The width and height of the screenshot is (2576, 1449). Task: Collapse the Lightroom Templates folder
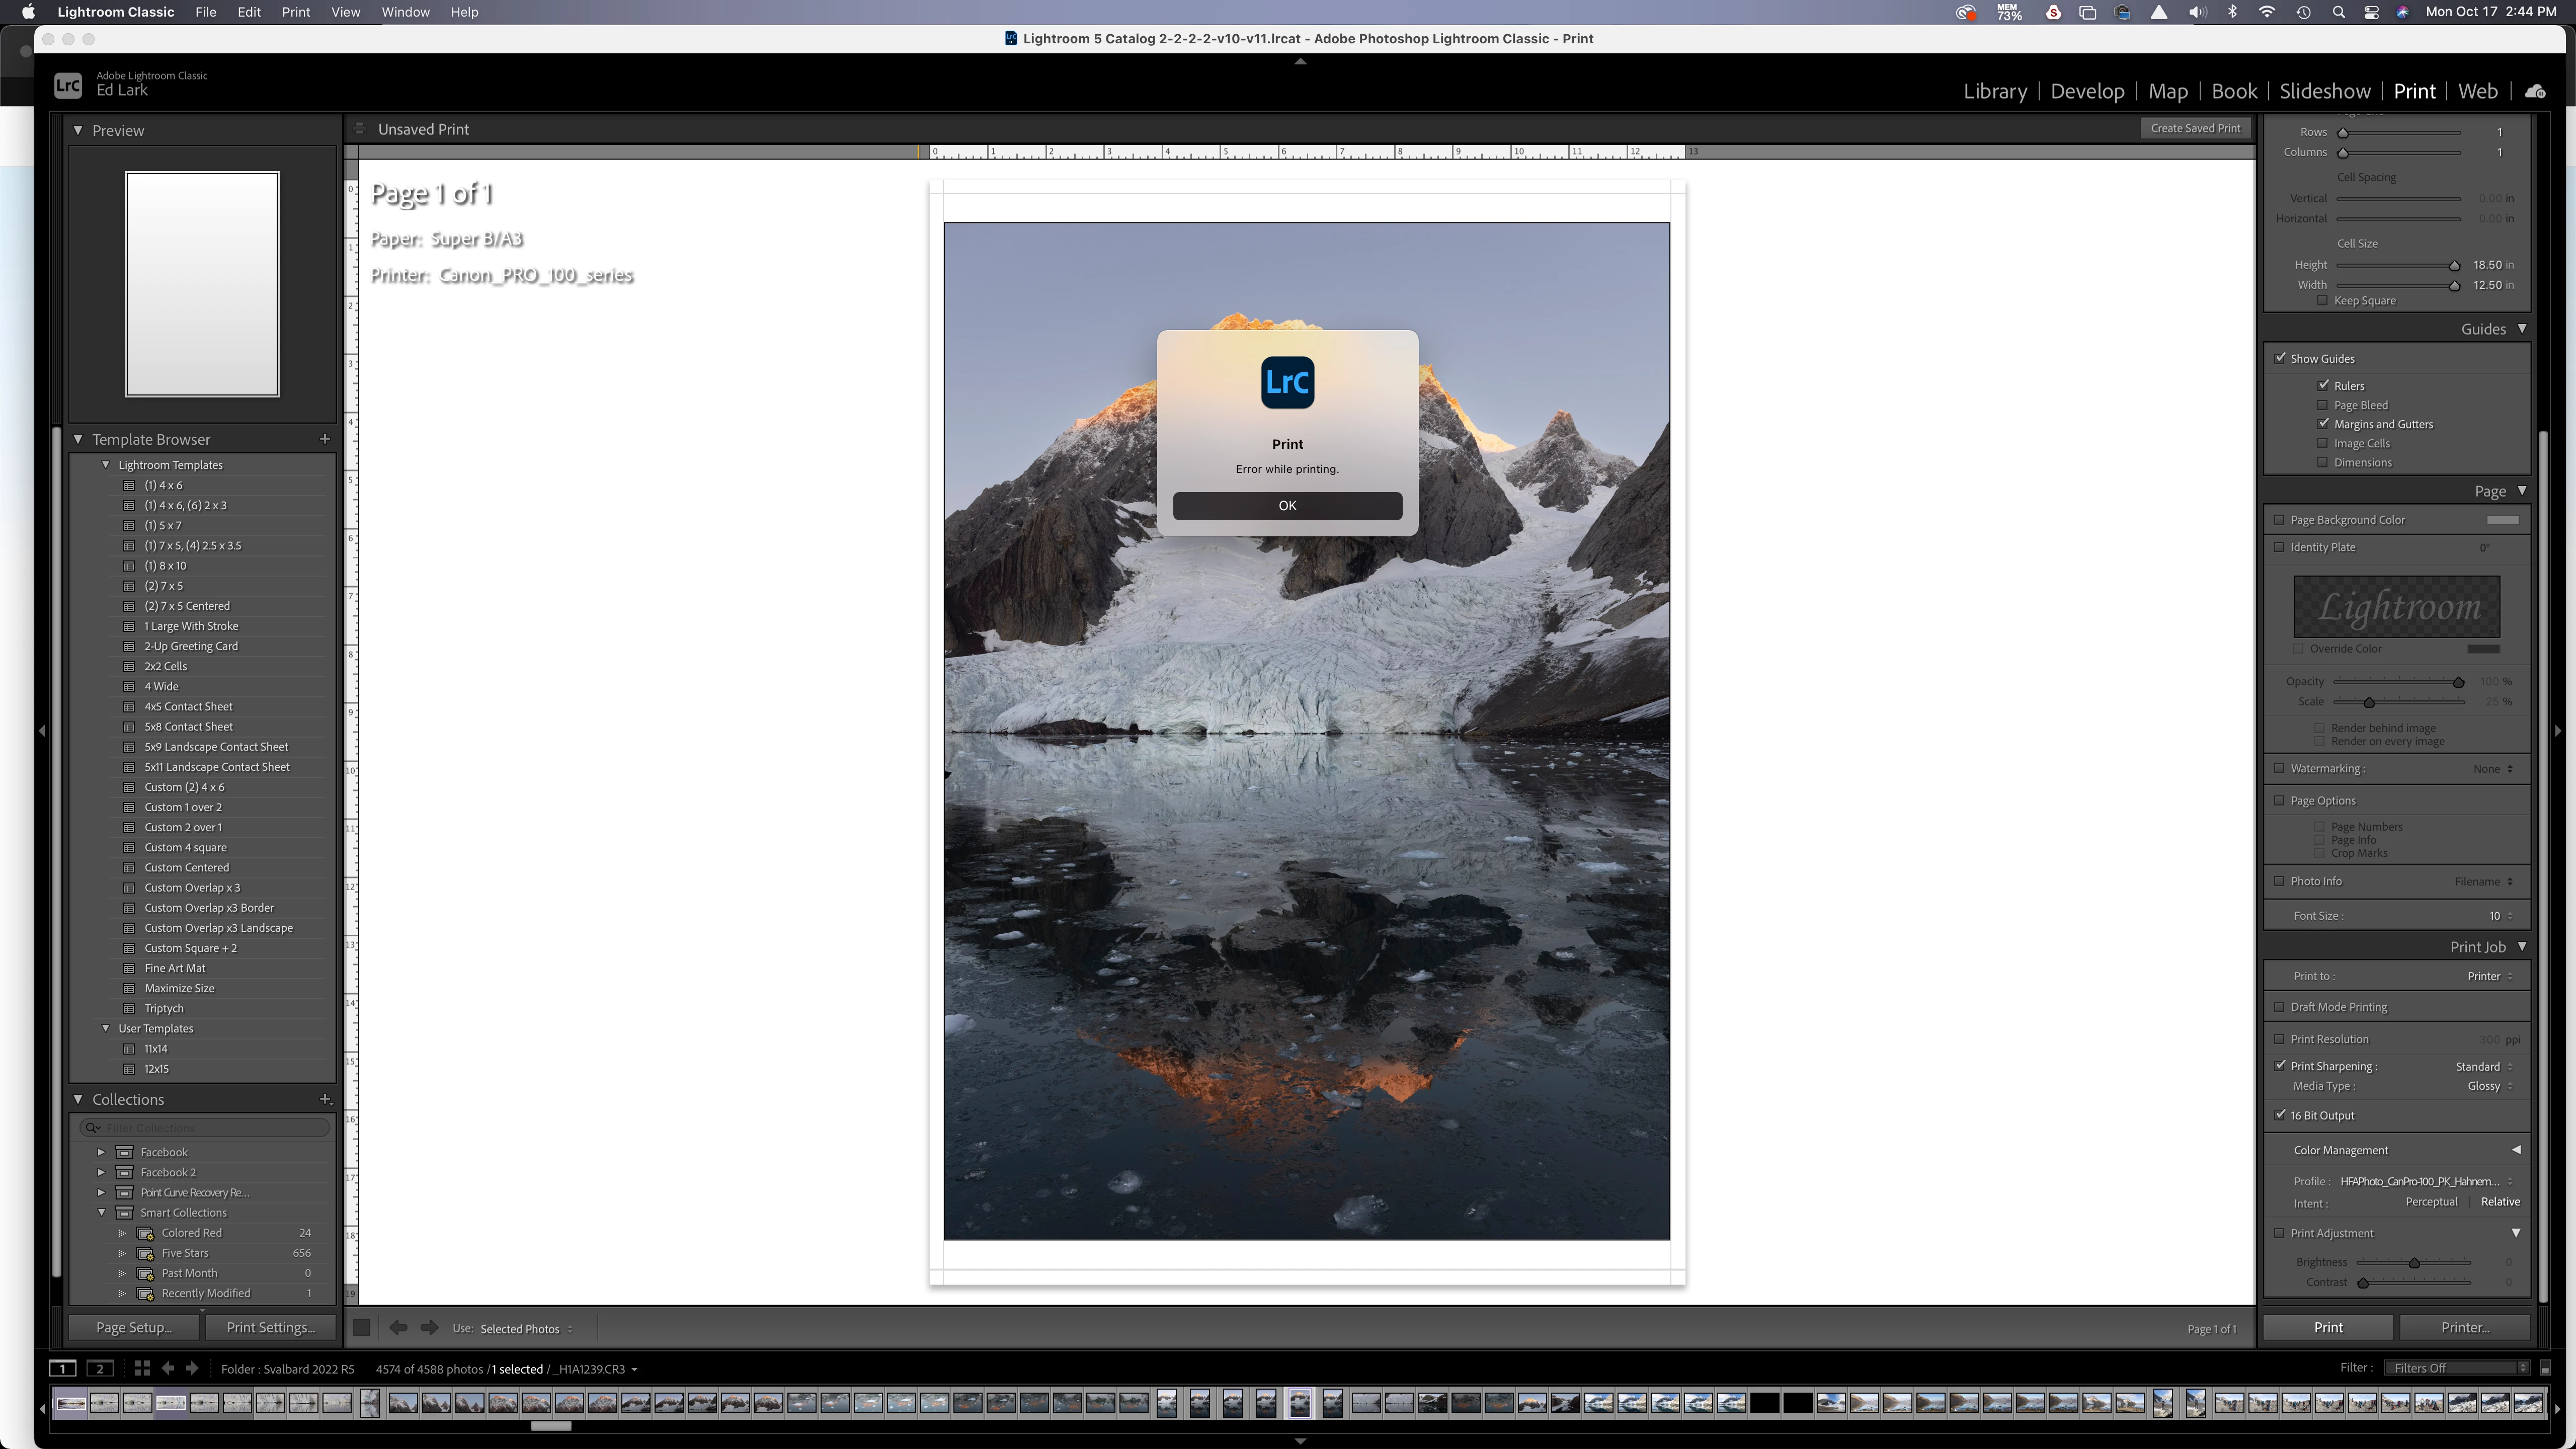click(106, 465)
